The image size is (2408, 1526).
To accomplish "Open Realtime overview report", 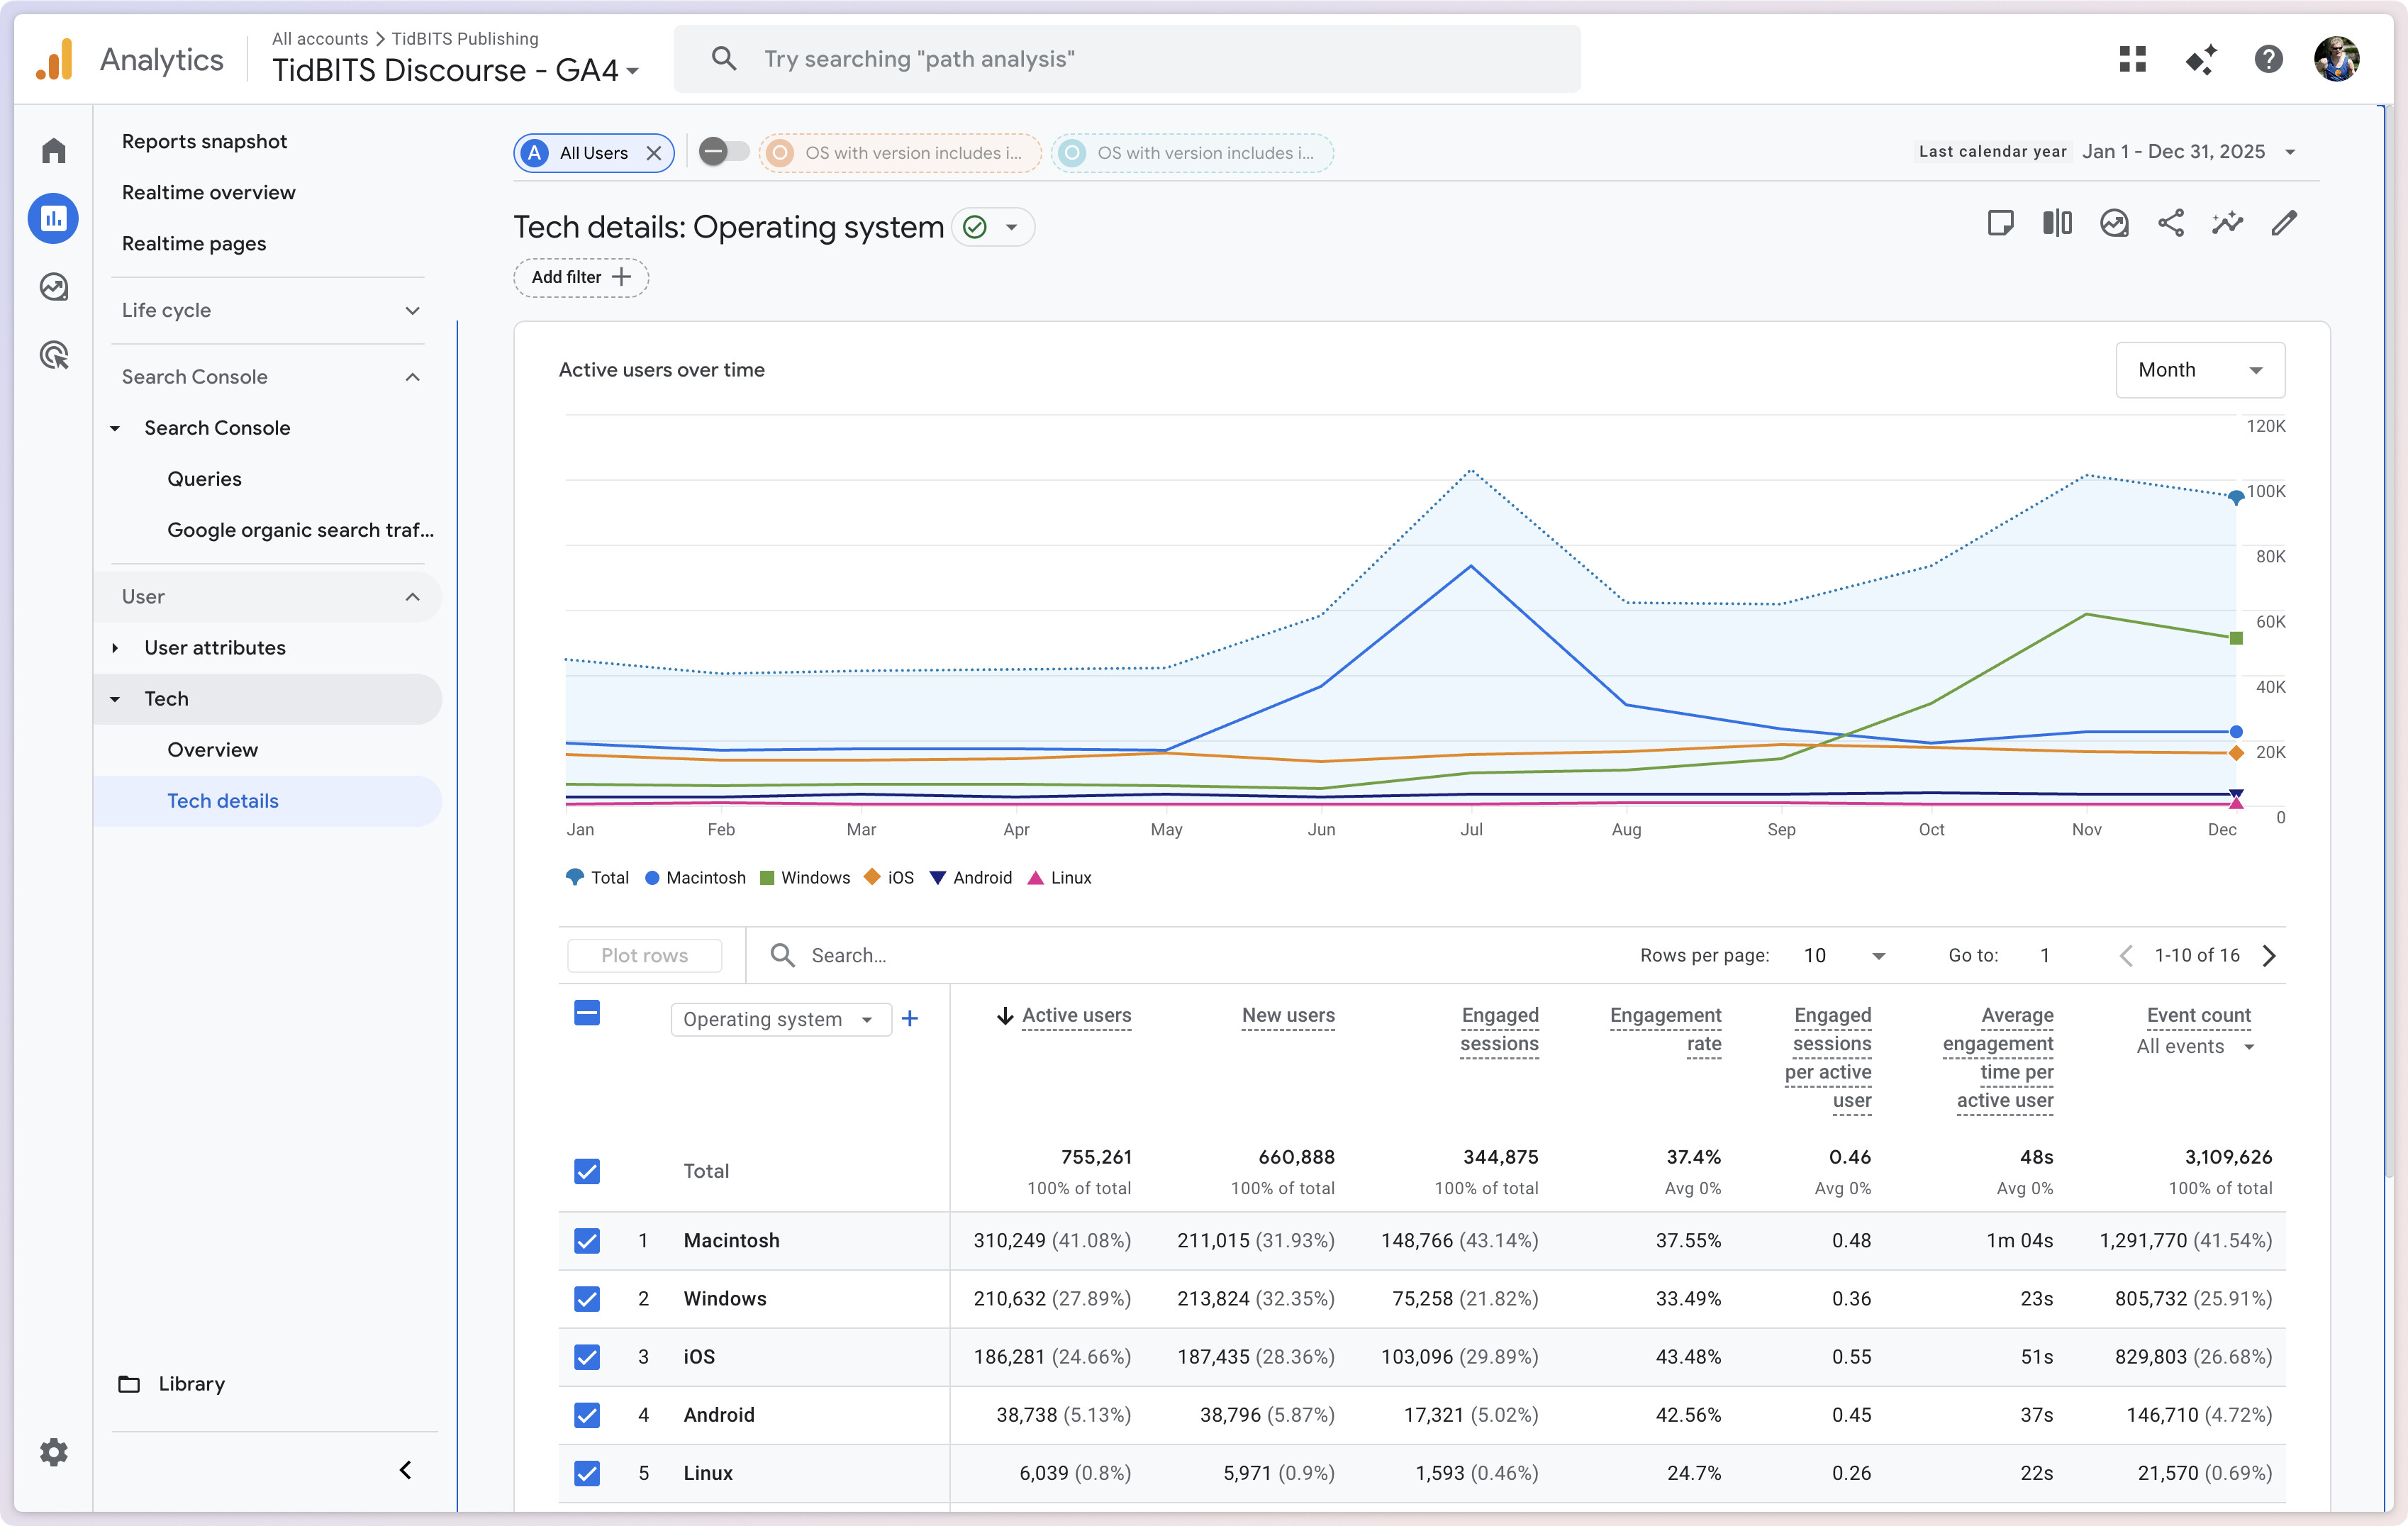I will (x=208, y=192).
